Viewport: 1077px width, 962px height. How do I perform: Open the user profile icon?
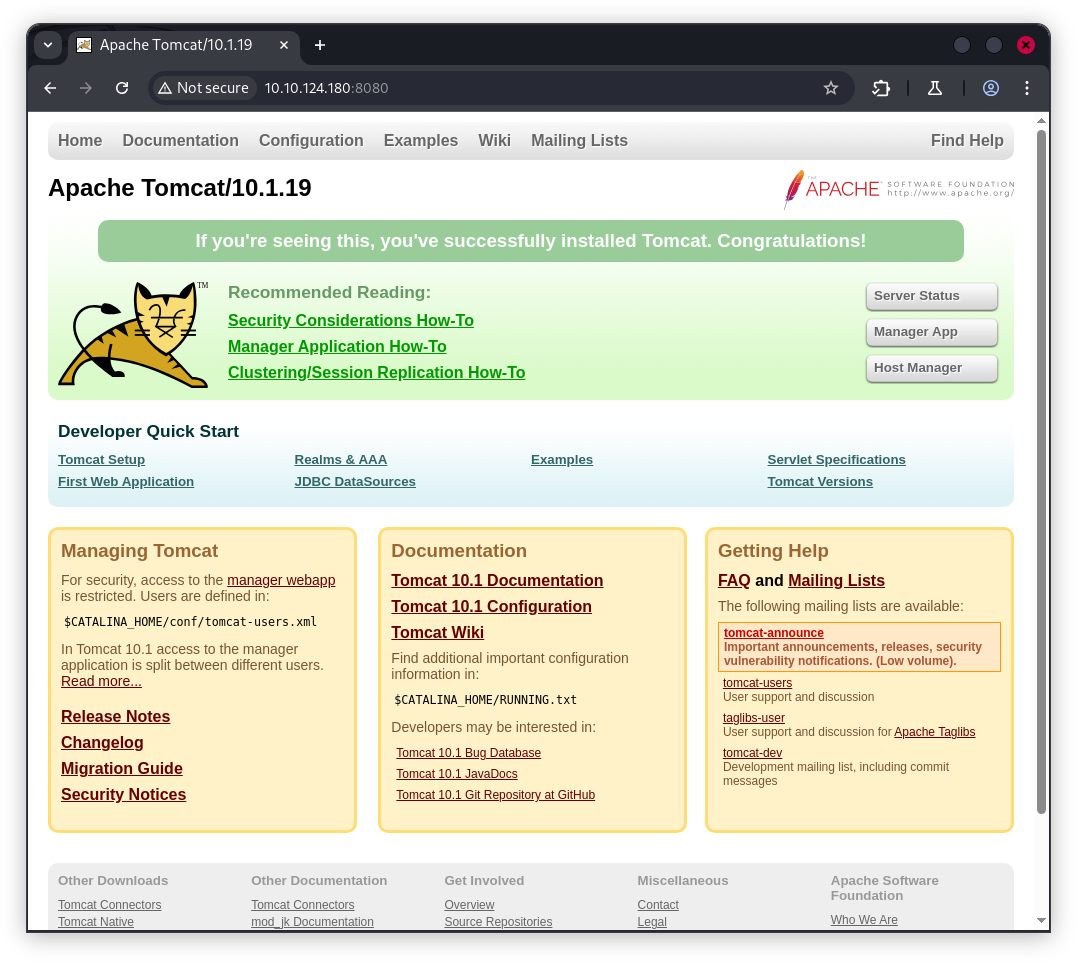pos(990,88)
